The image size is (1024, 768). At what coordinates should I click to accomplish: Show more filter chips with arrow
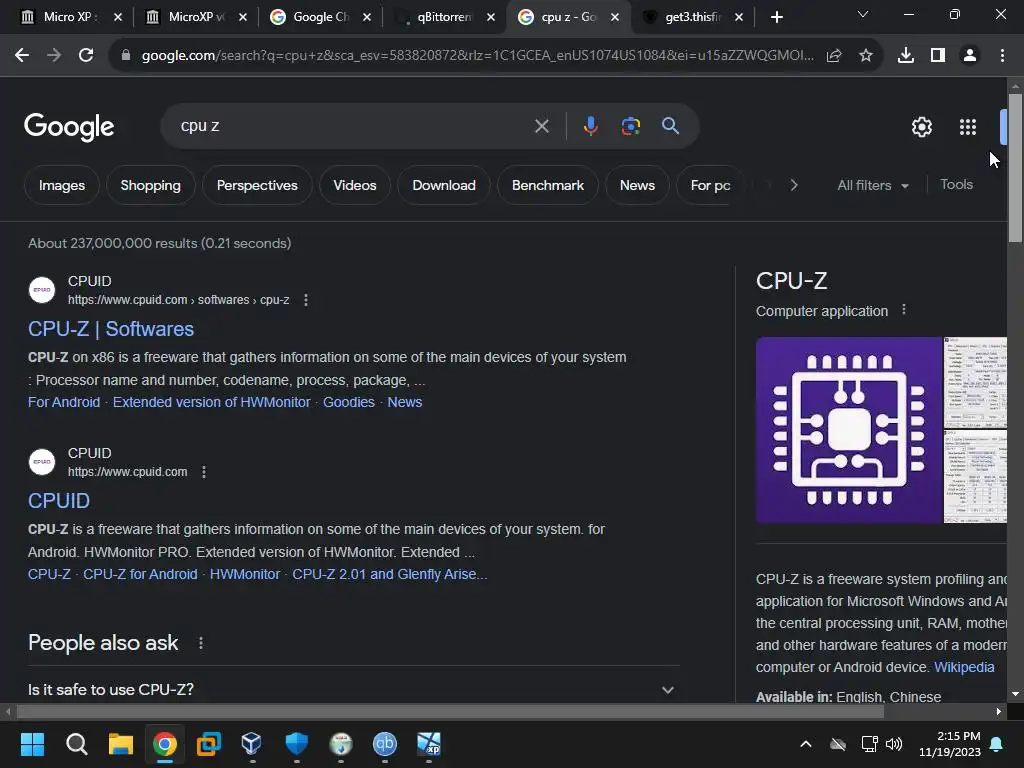(x=793, y=185)
